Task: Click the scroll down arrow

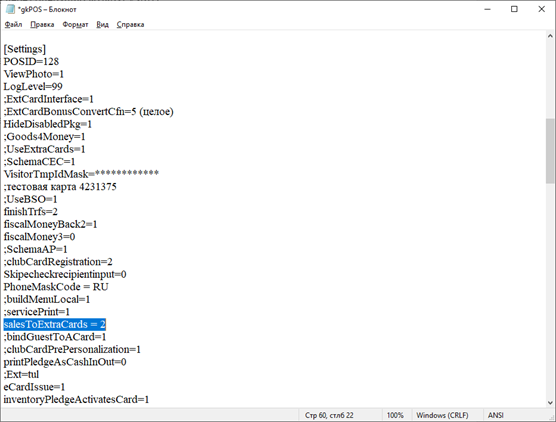Action: [550, 402]
